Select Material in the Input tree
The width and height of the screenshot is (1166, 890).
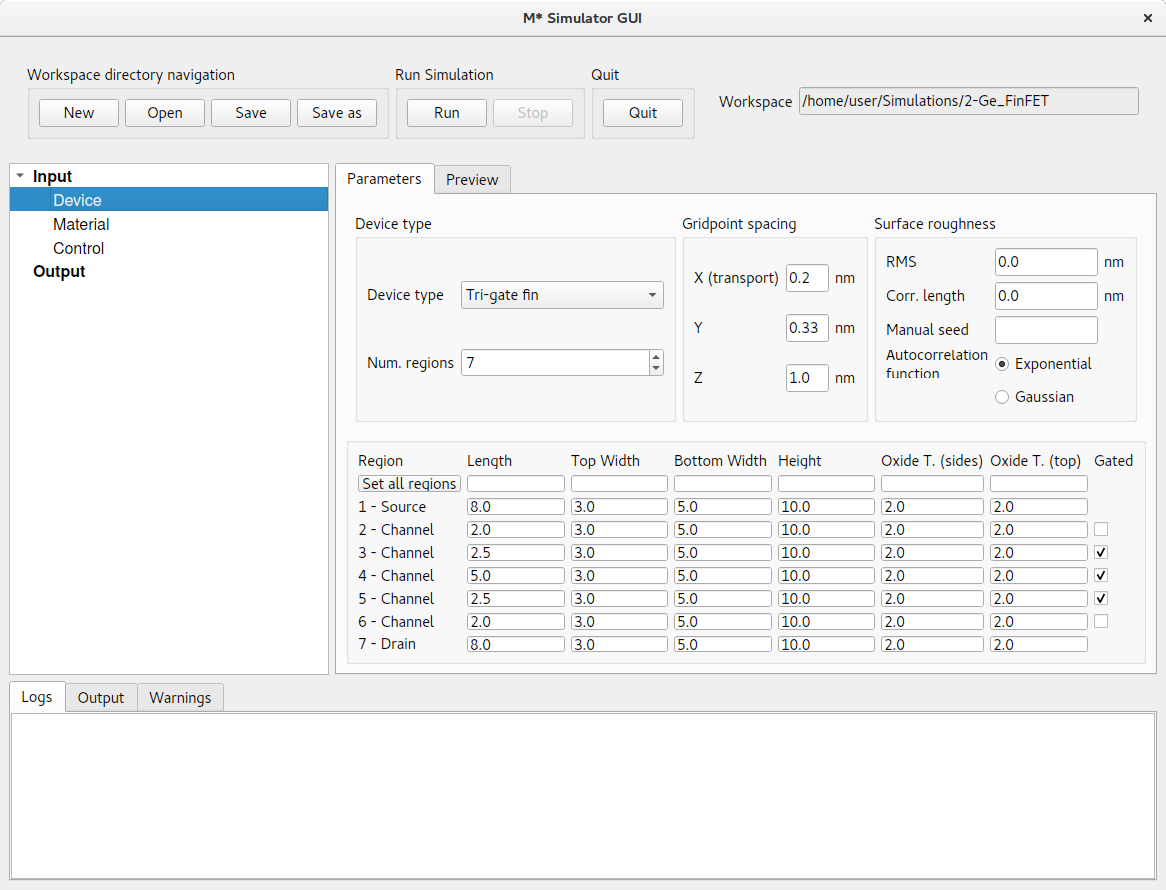click(x=81, y=225)
